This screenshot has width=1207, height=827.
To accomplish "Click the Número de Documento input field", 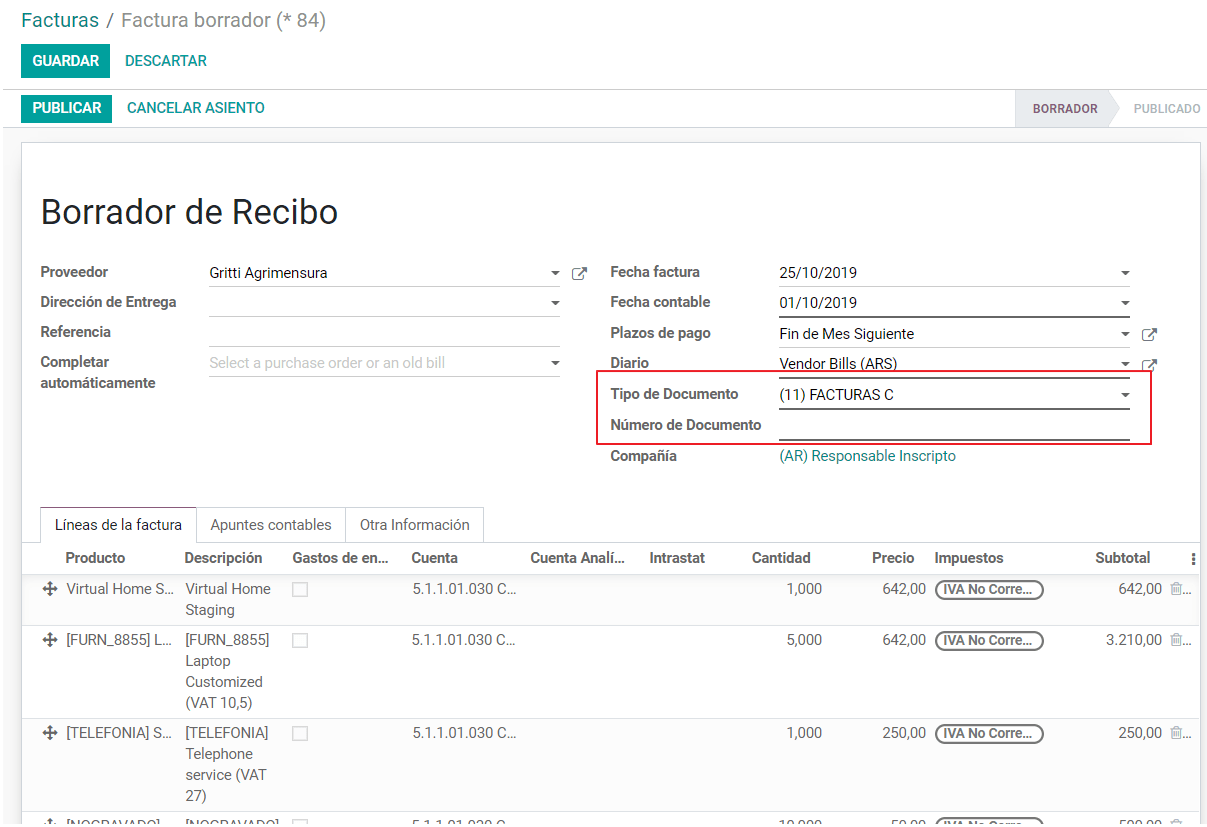I will 953,426.
